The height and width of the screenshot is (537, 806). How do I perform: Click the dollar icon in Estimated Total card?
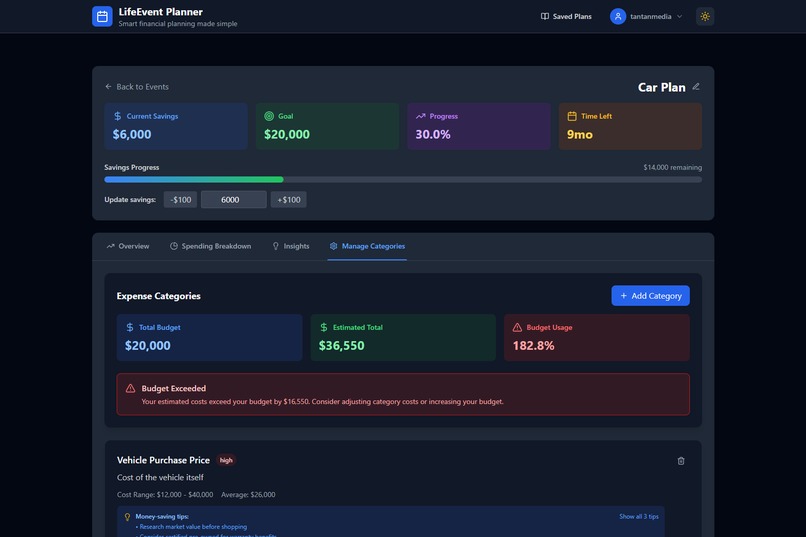point(324,327)
